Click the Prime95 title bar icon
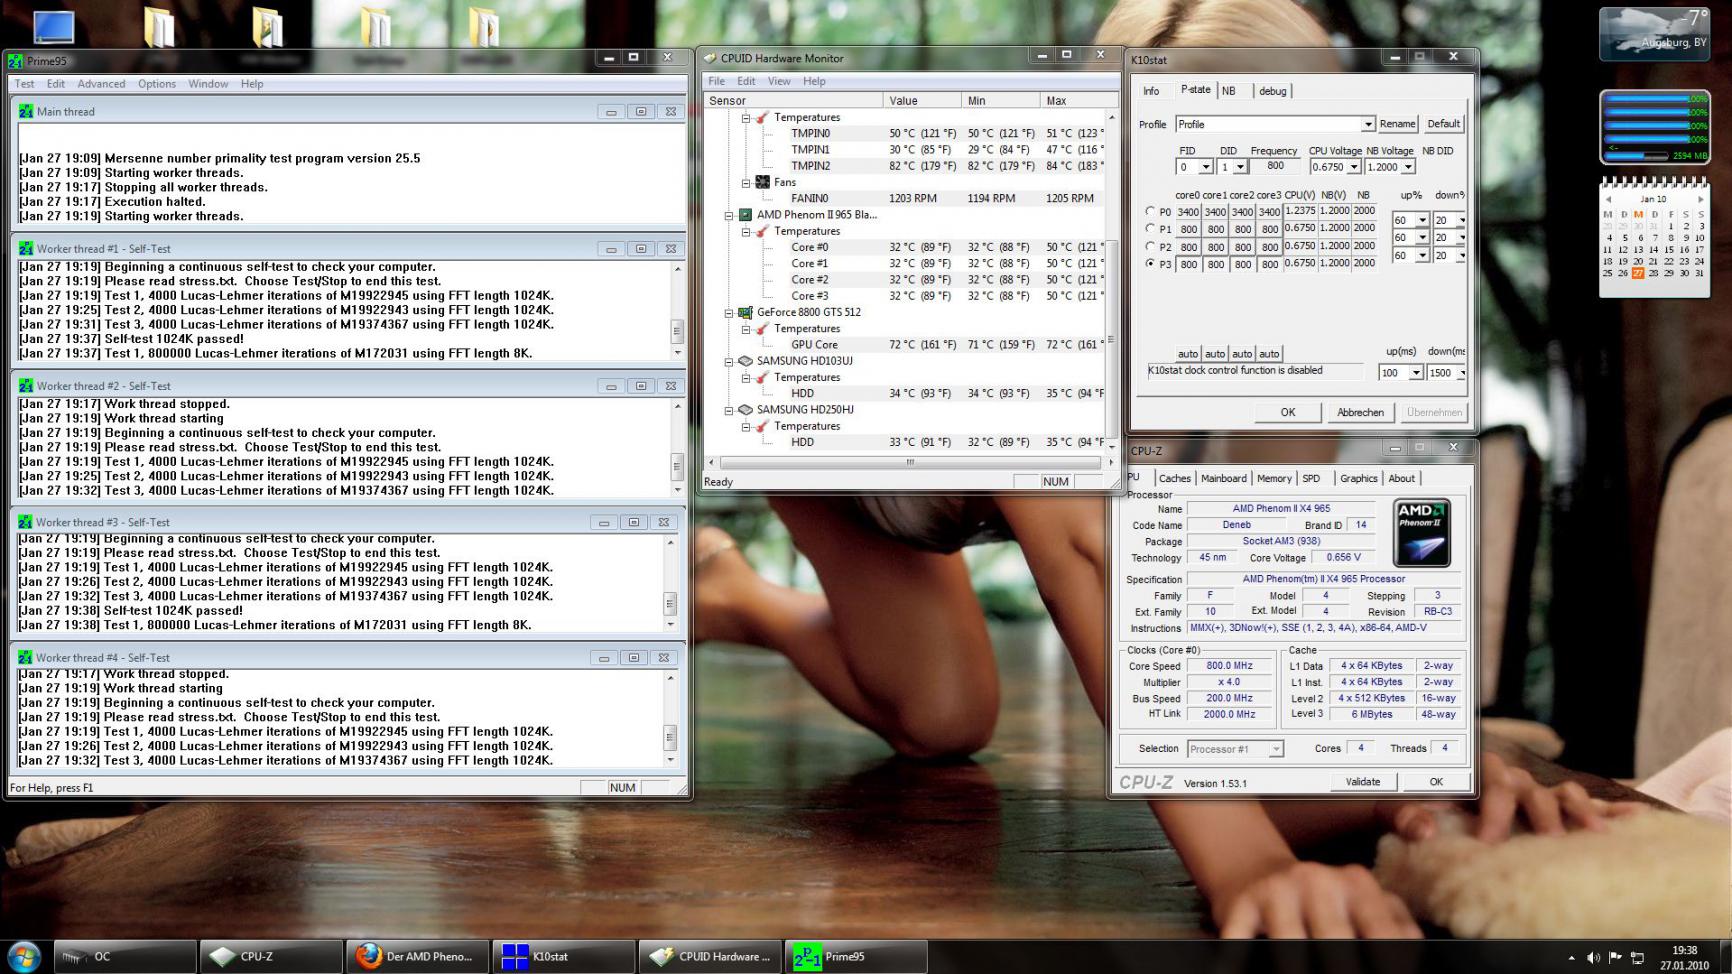The width and height of the screenshot is (1732, 974). click(x=16, y=61)
